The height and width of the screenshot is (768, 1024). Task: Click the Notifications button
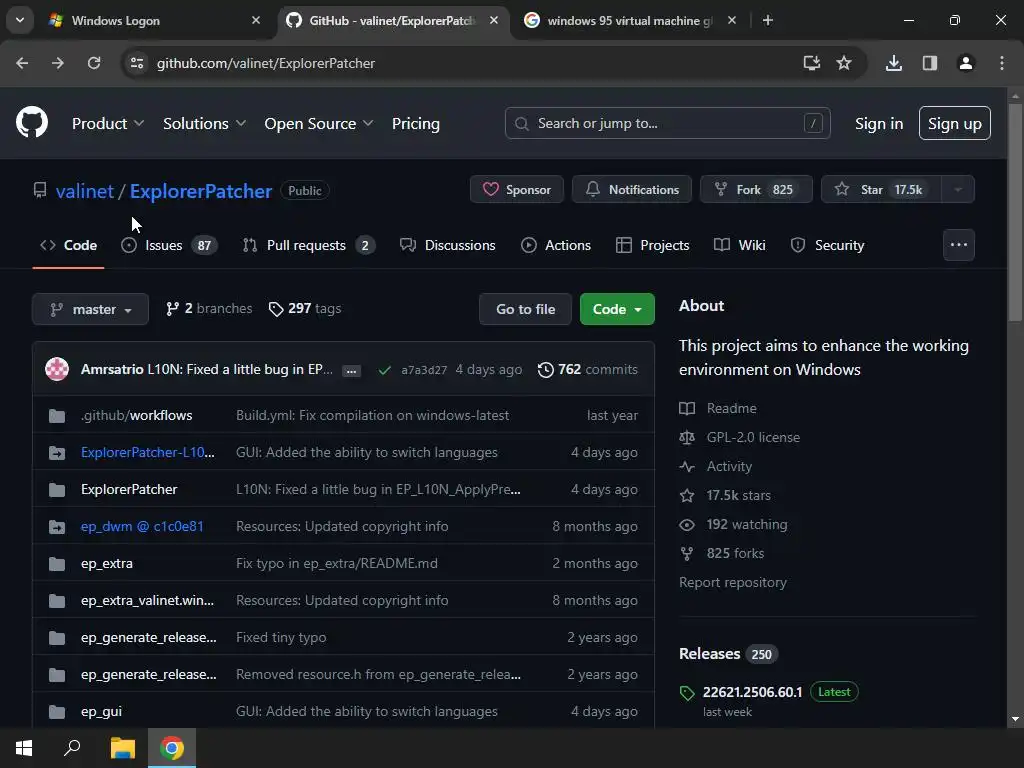pos(632,189)
